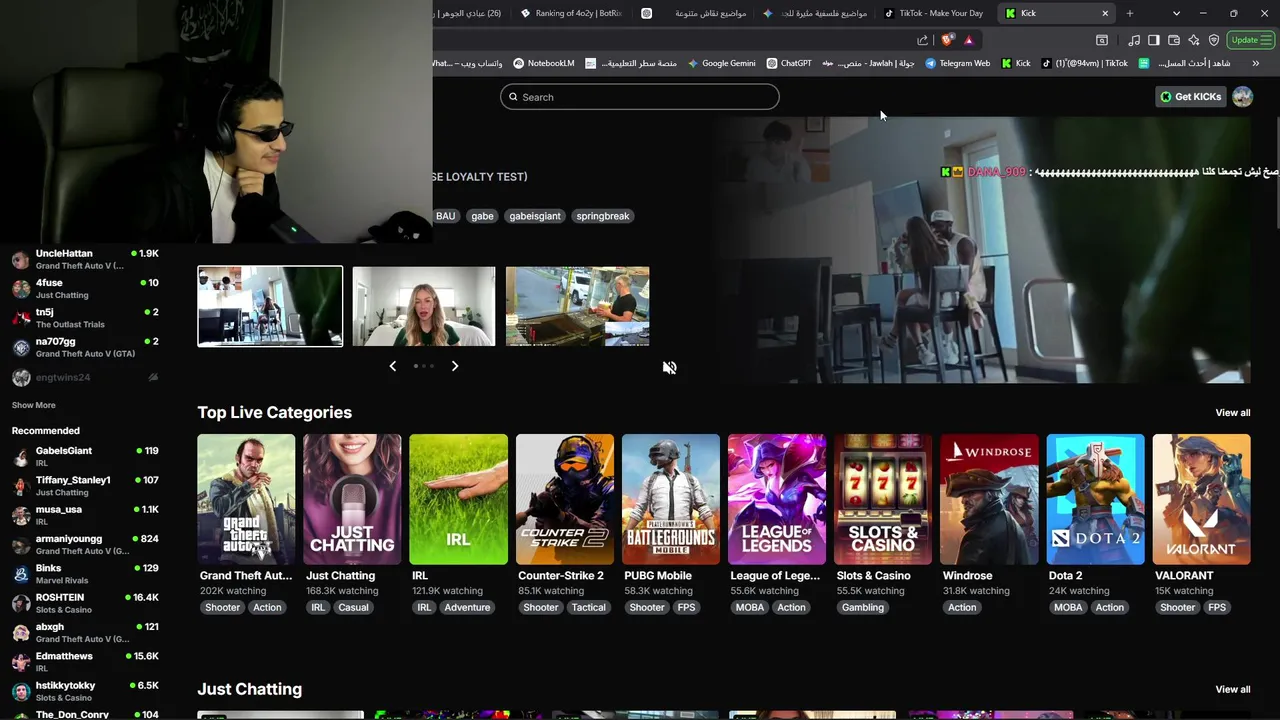Click the browser Update button
Viewport: 1280px width, 720px height.
1251,40
